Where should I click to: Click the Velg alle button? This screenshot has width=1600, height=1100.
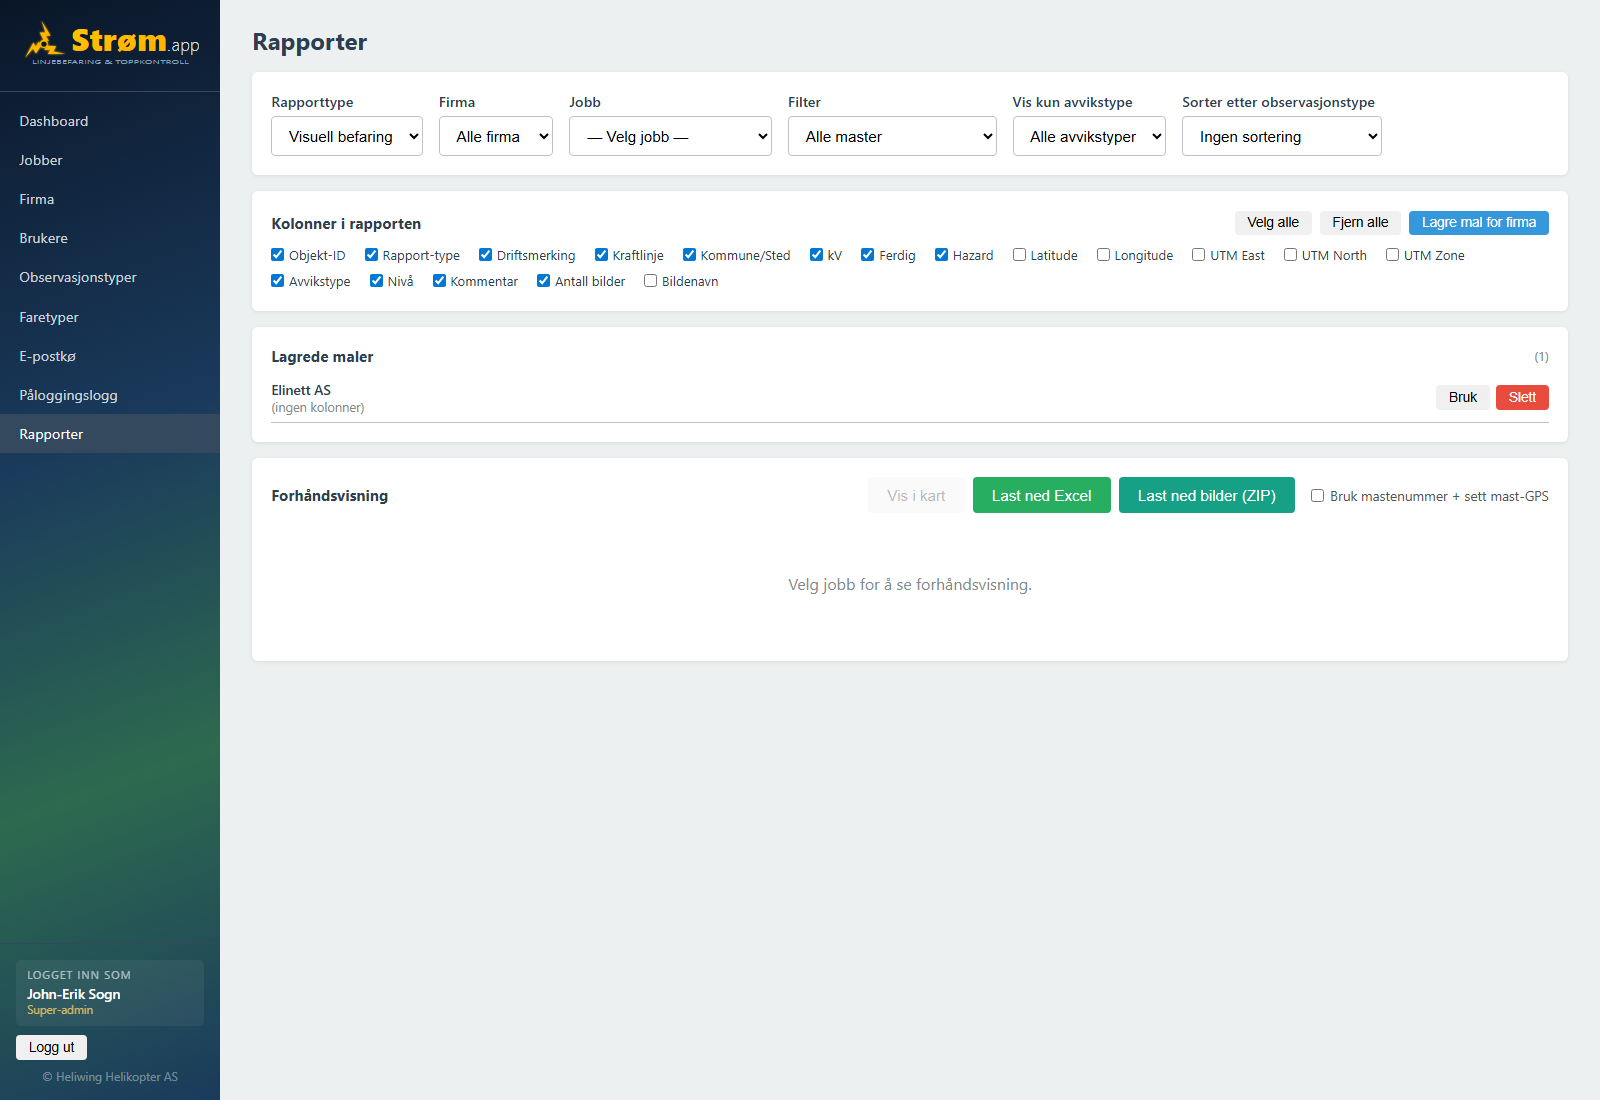pos(1273,223)
